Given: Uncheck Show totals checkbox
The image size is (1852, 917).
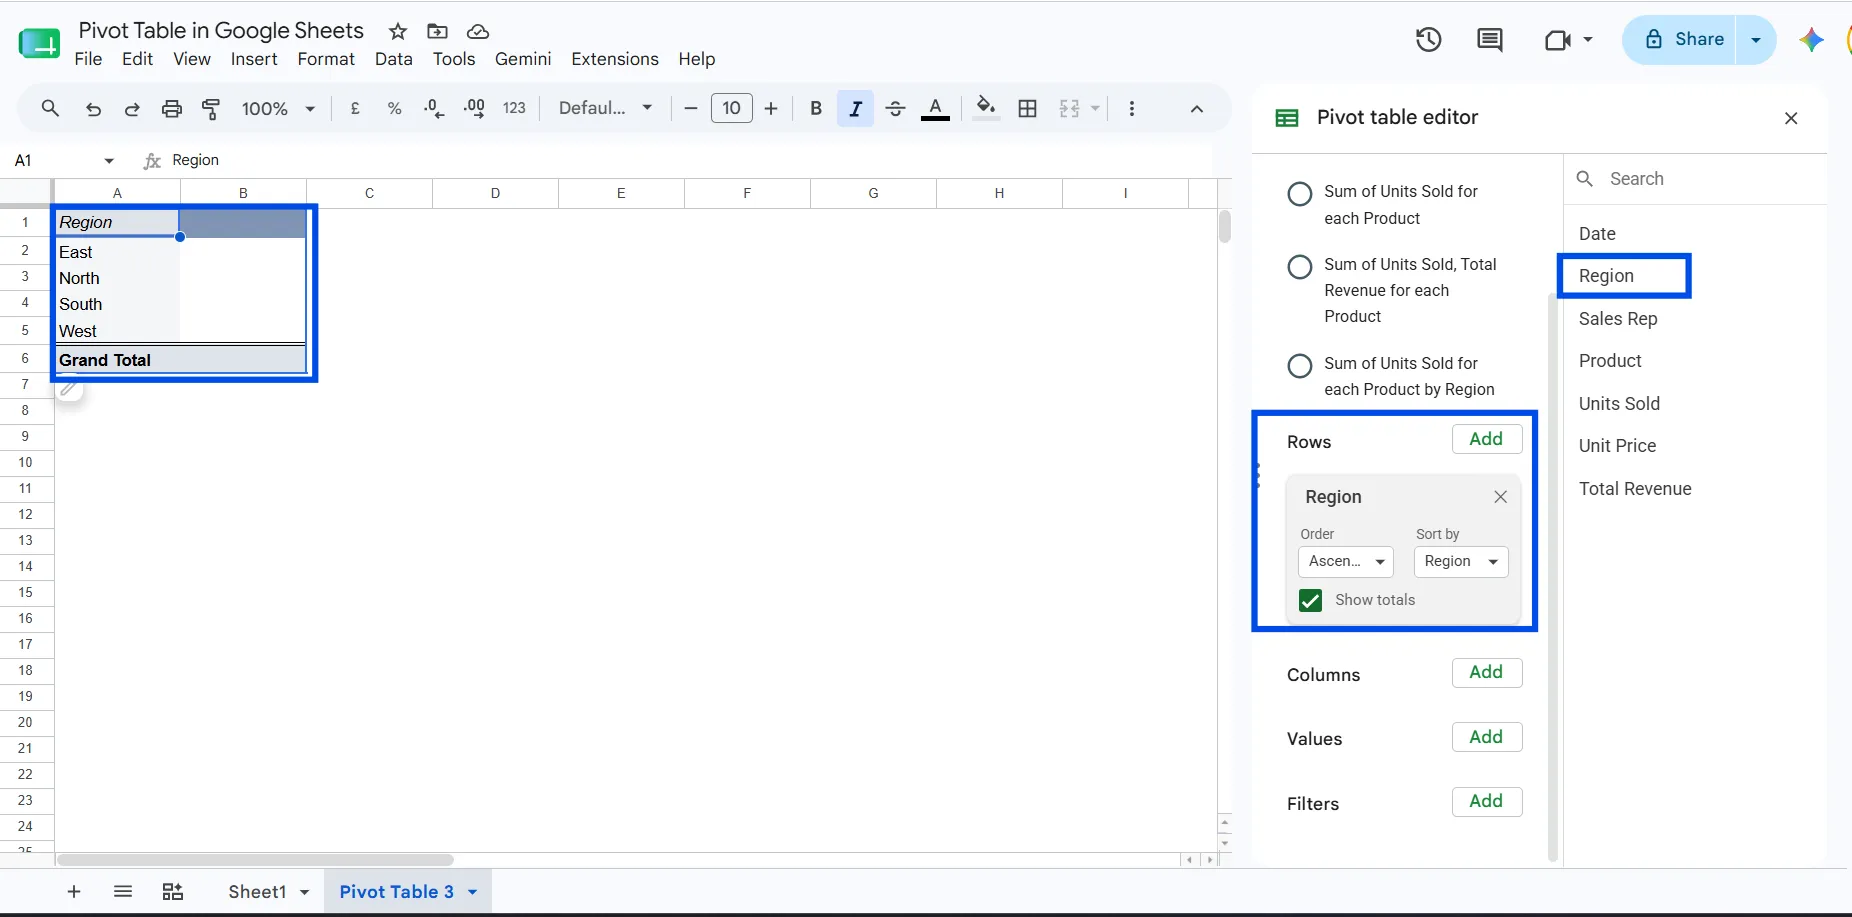Looking at the screenshot, I should pyautogui.click(x=1310, y=600).
